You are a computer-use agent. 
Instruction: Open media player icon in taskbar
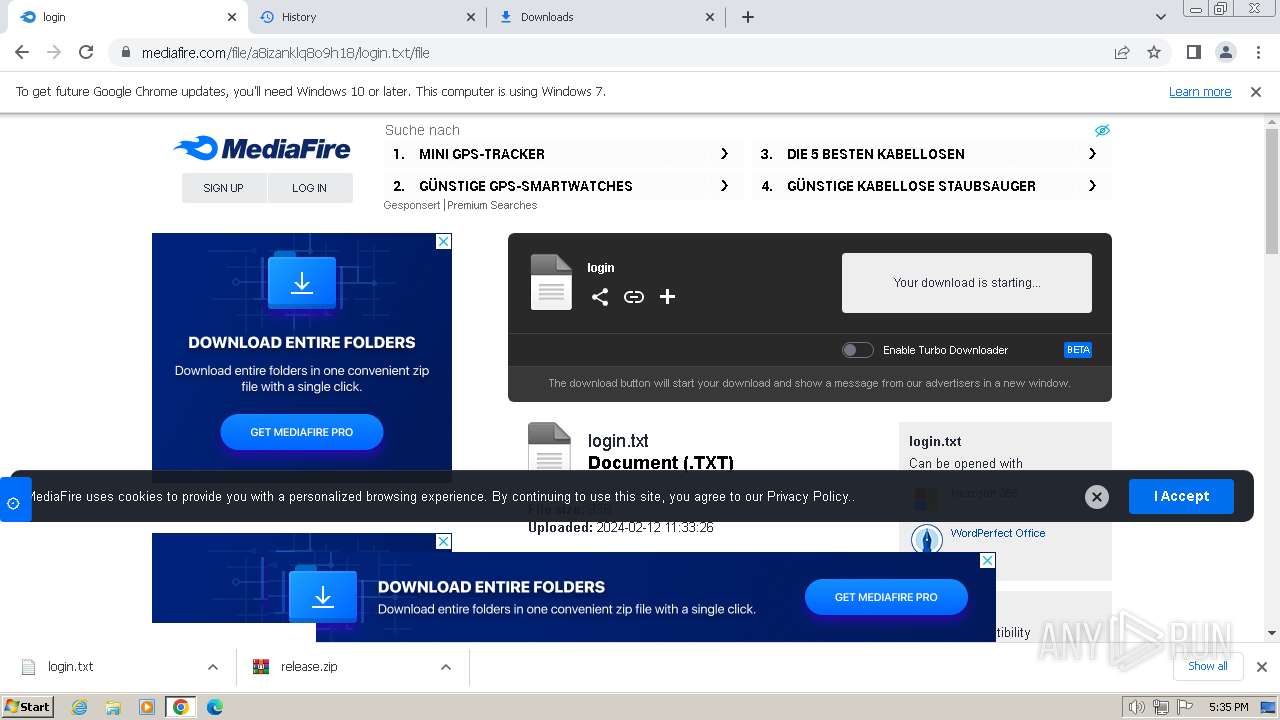[x=147, y=707]
